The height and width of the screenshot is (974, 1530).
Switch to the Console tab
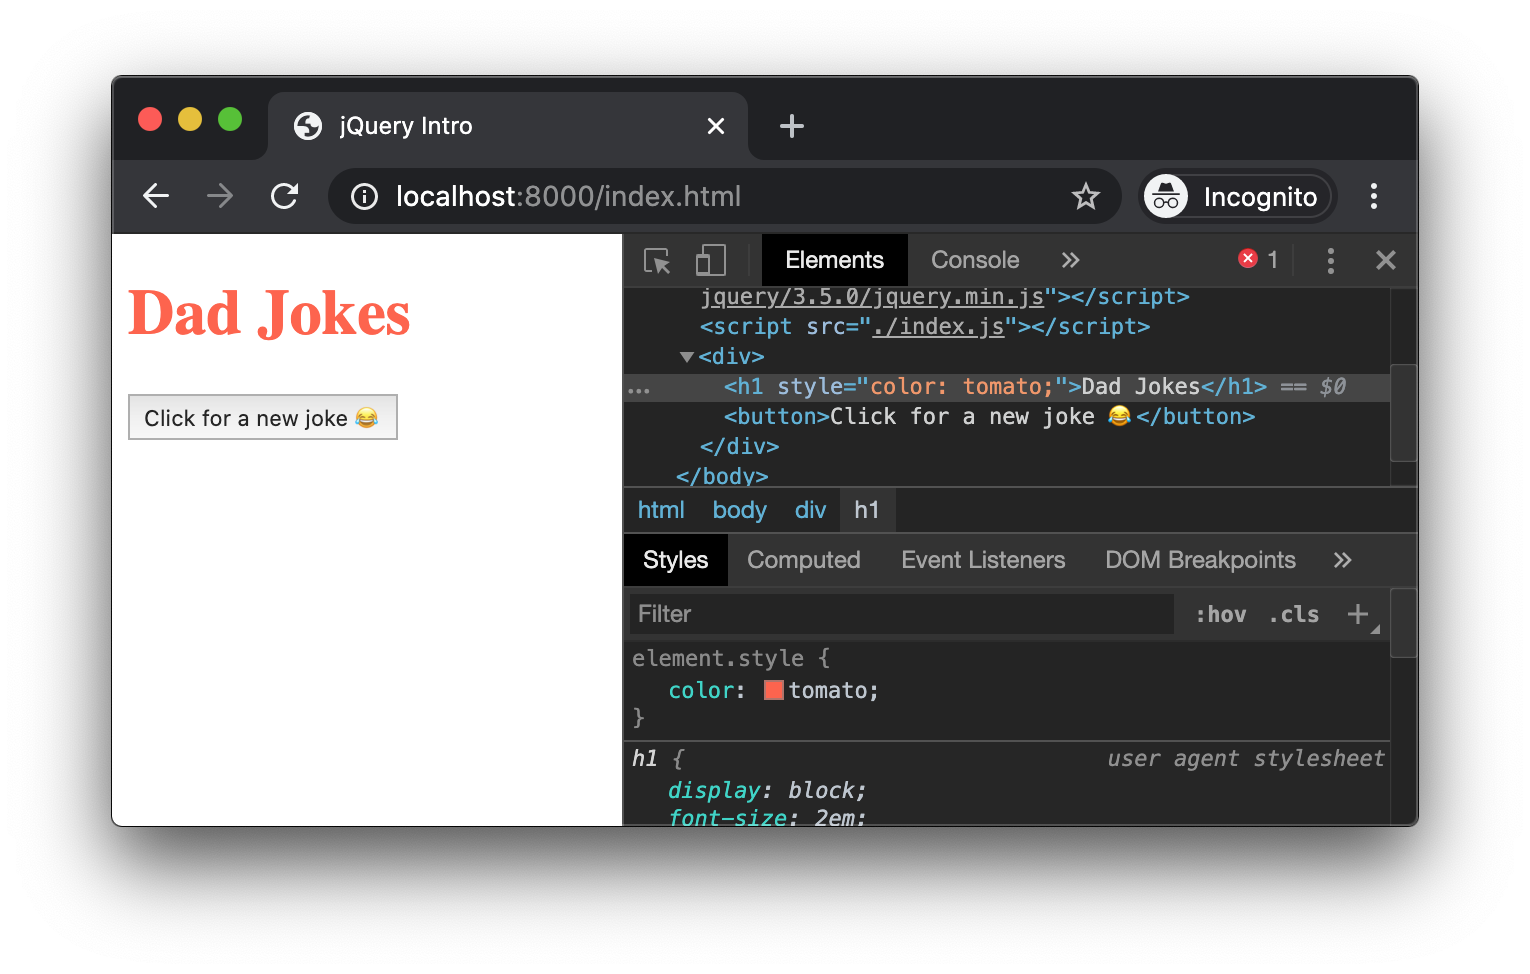click(974, 260)
